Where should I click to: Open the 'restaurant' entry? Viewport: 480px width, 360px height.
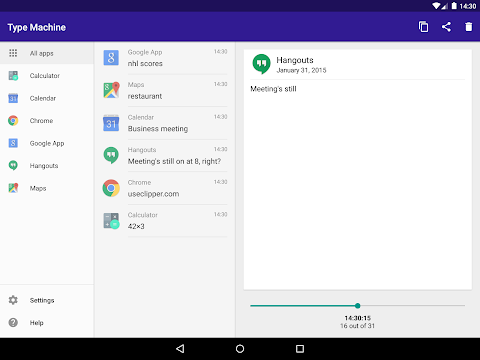[165, 90]
